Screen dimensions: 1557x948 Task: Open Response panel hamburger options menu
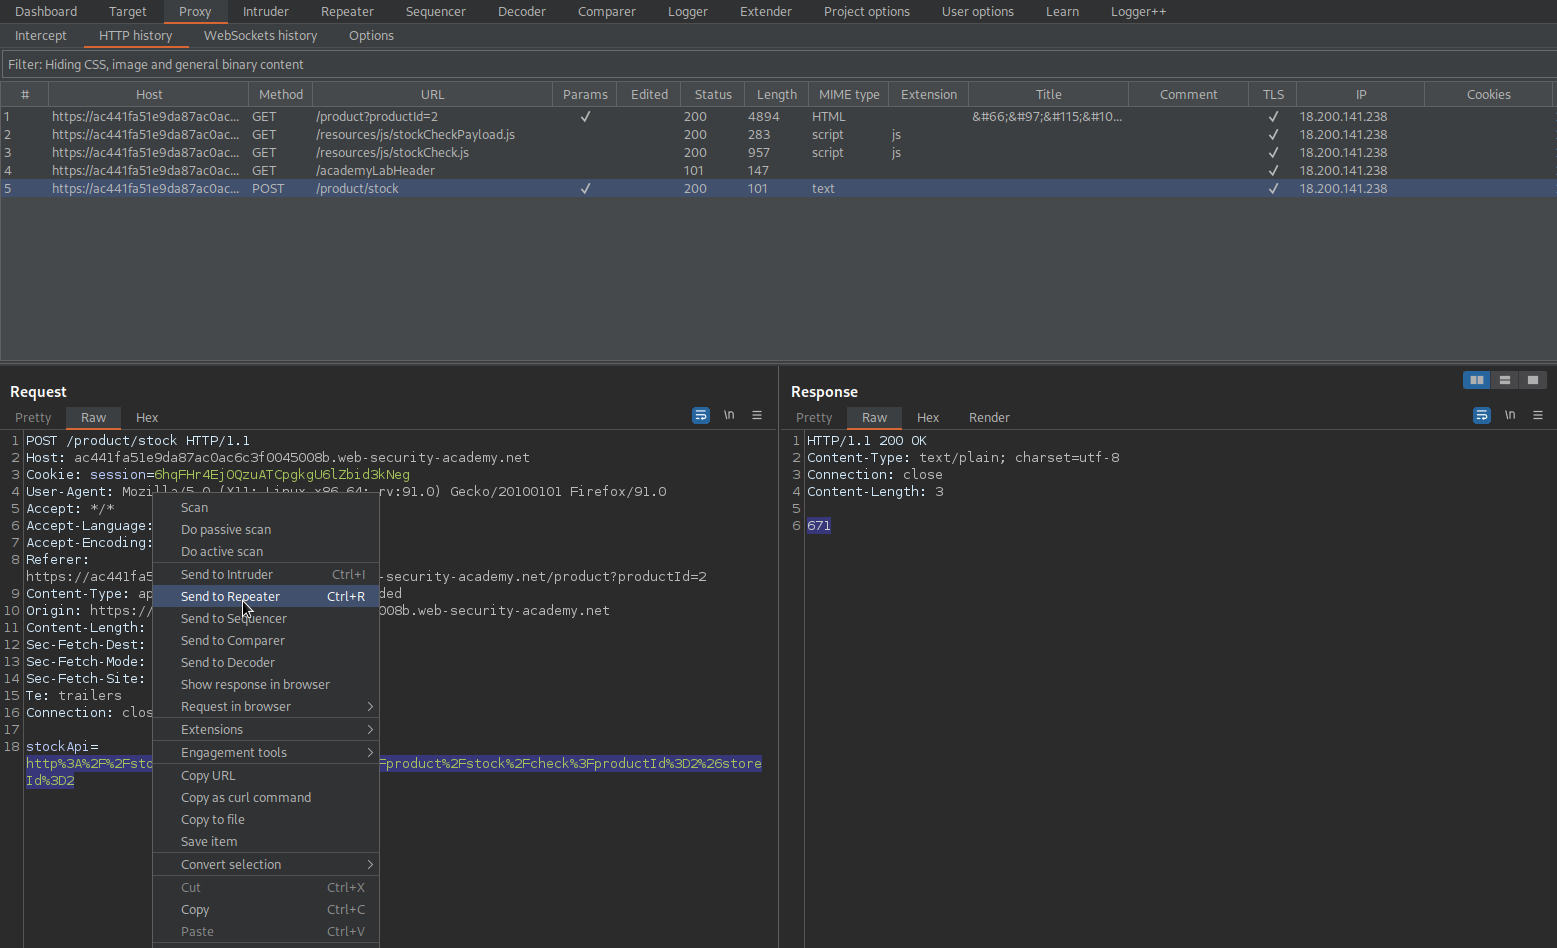[x=1538, y=415]
